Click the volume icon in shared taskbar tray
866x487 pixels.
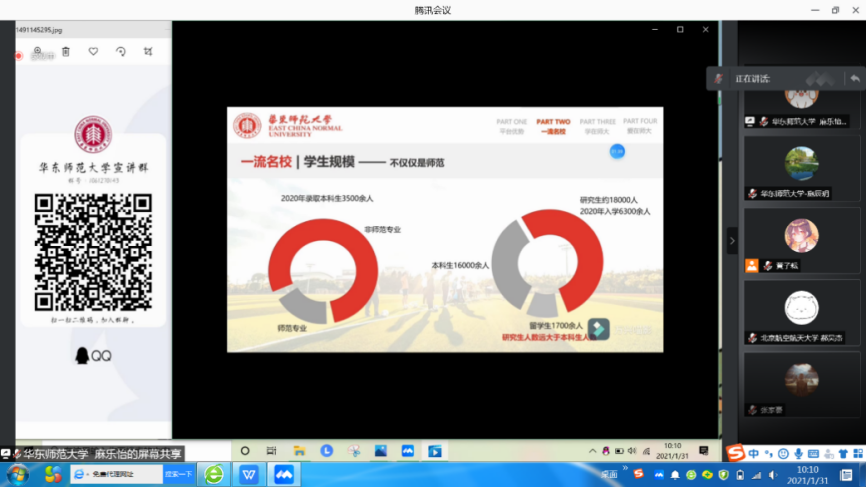(632, 451)
